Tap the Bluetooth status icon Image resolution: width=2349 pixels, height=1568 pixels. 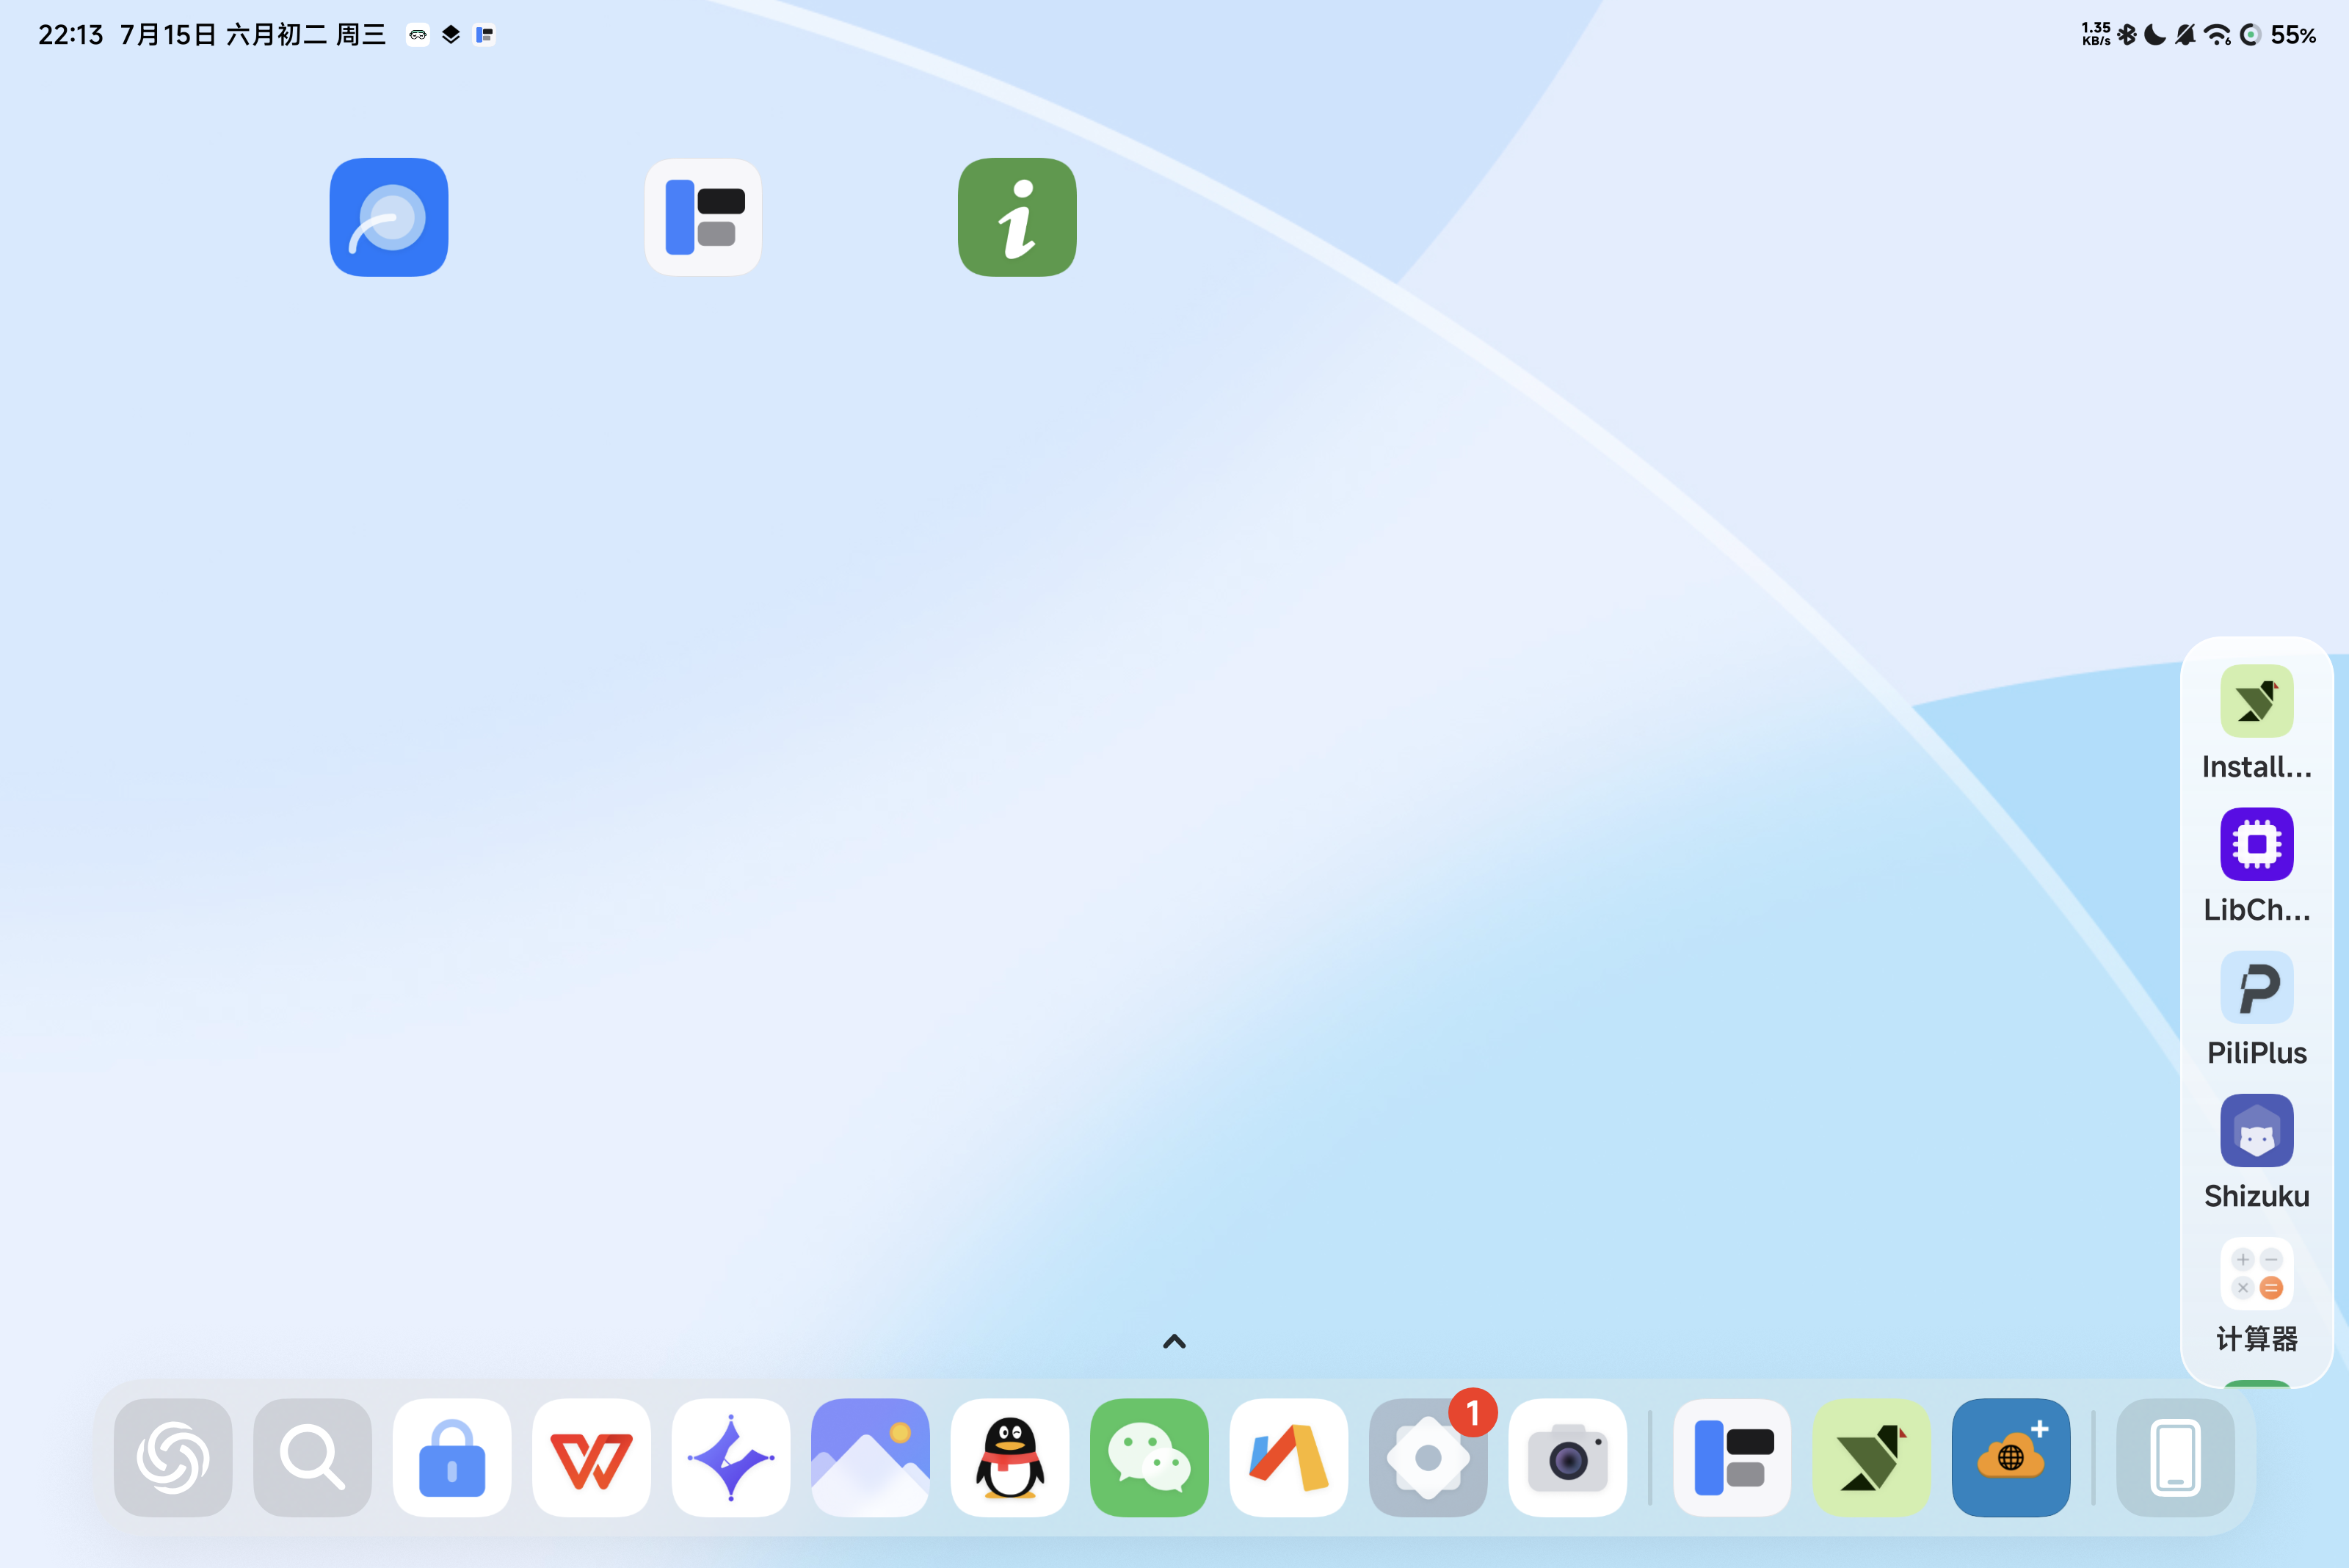(x=2126, y=35)
